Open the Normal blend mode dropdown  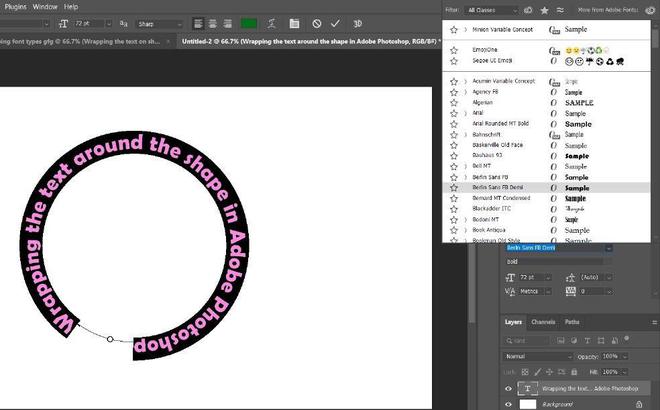(535, 356)
